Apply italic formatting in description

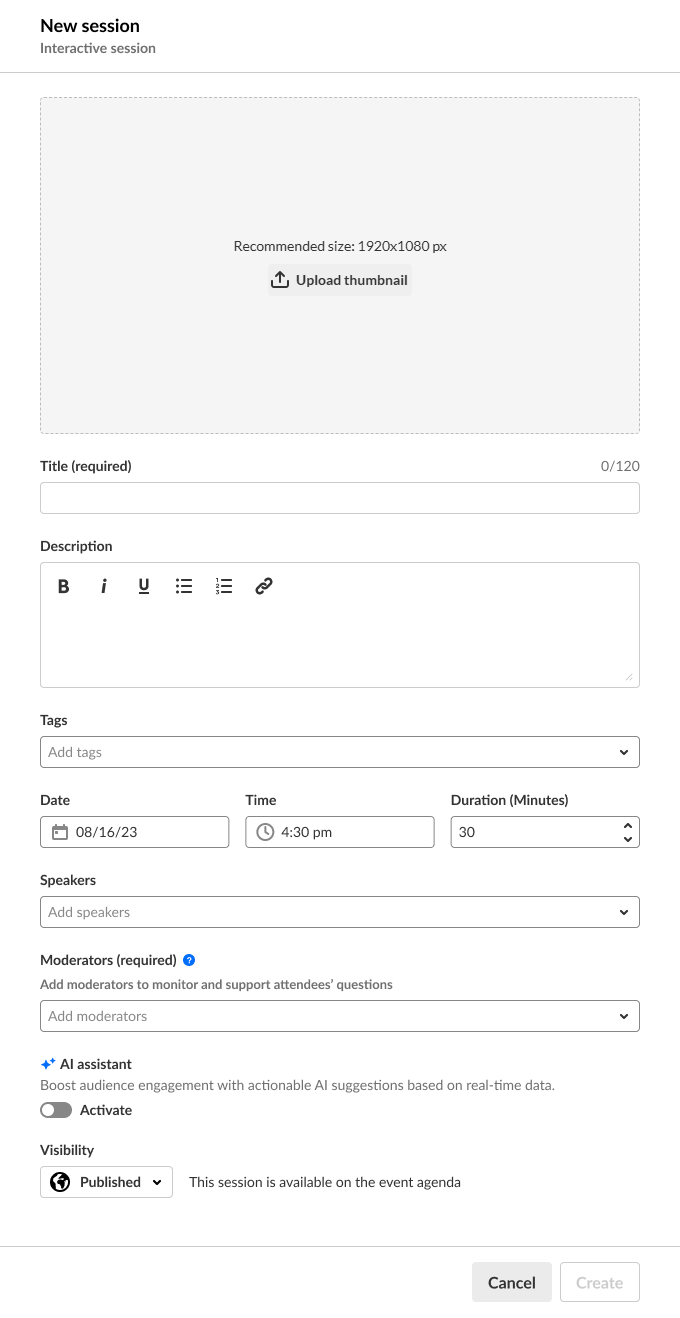tap(104, 587)
